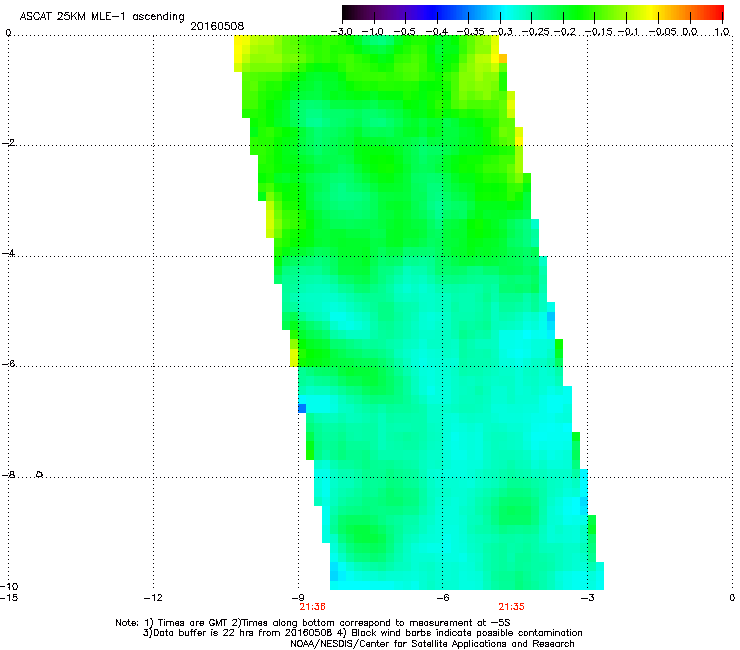Click the x-axis label -6

pos(443,598)
